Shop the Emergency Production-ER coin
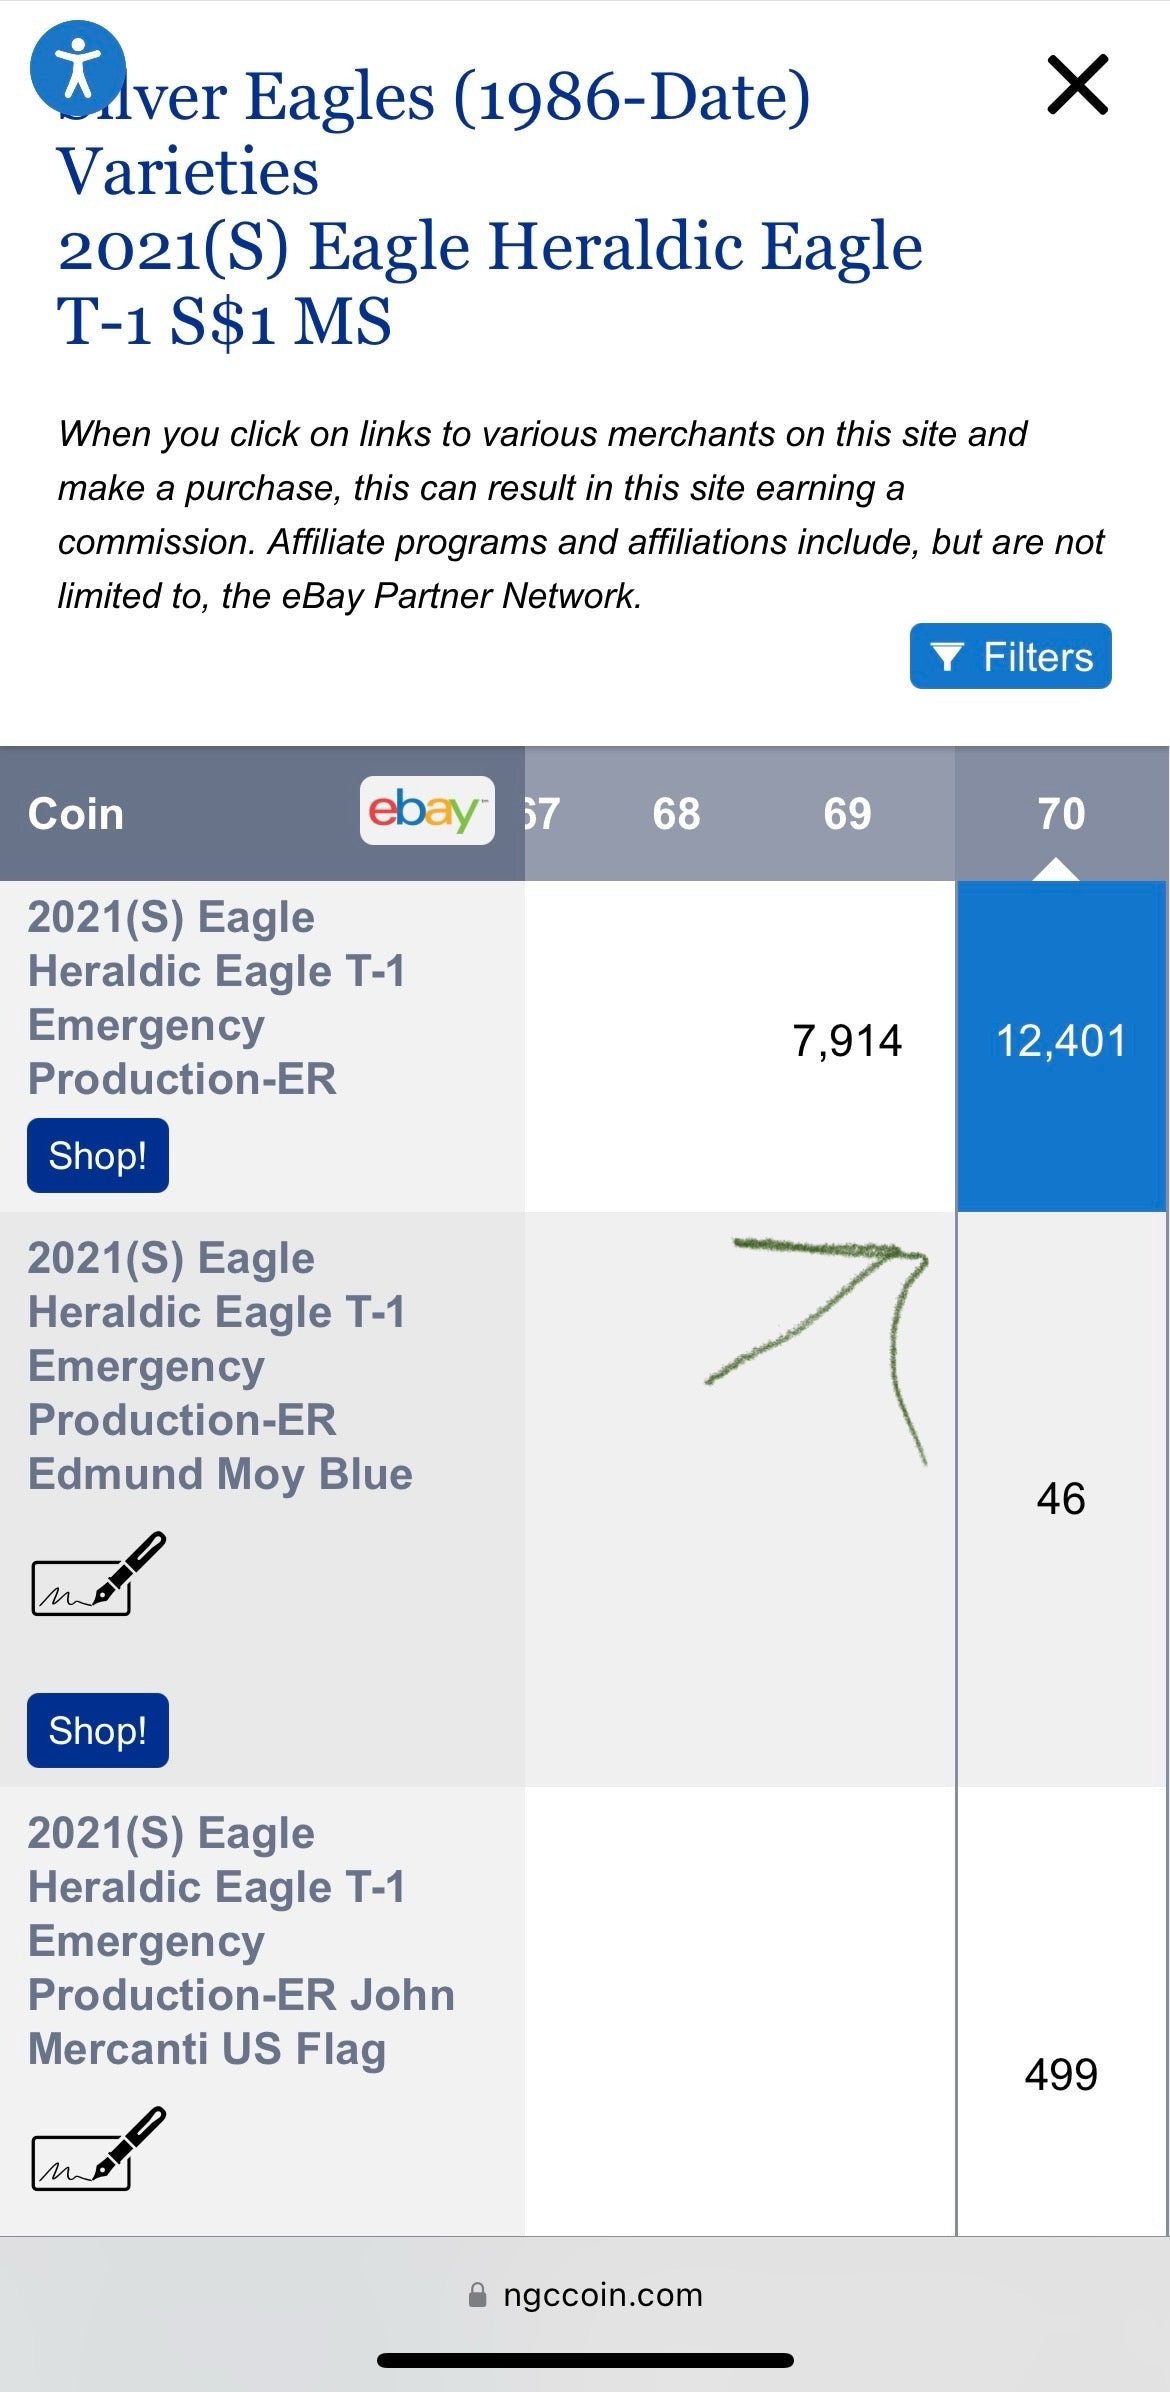This screenshot has height=2392, width=1170. click(97, 1155)
